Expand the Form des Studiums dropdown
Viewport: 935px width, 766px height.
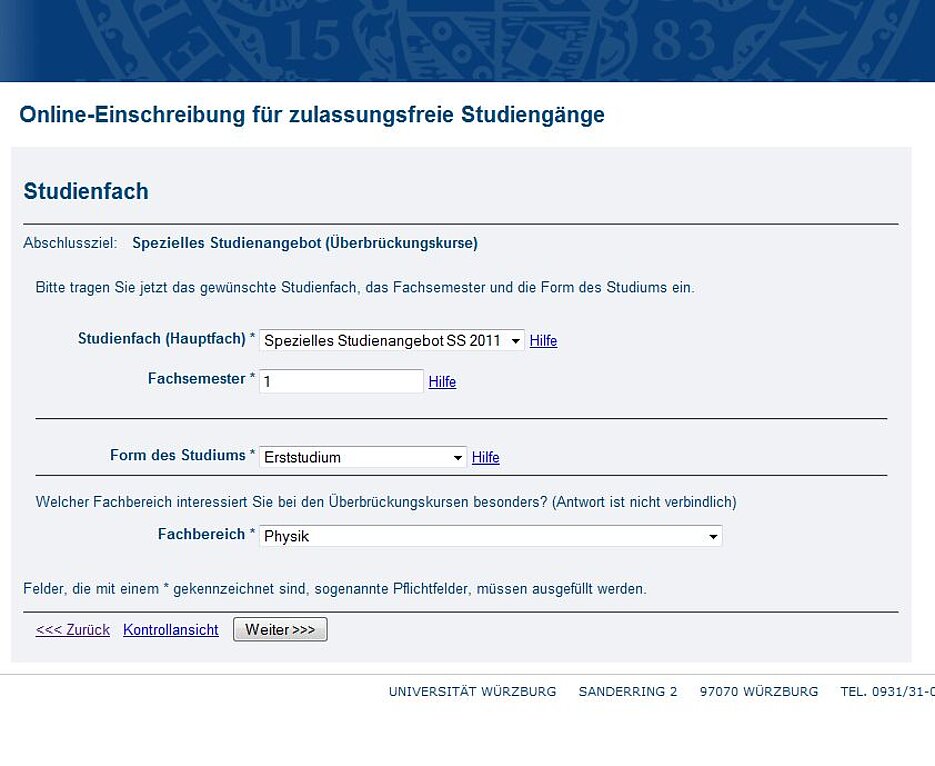pyautogui.click(x=363, y=457)
